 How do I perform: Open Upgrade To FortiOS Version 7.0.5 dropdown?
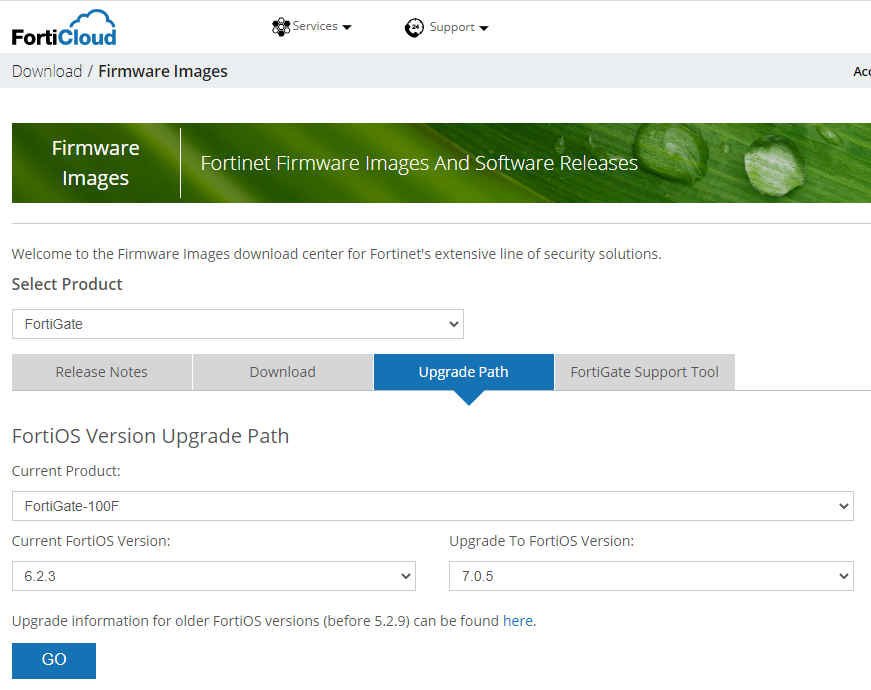click(x=651, y=576)
